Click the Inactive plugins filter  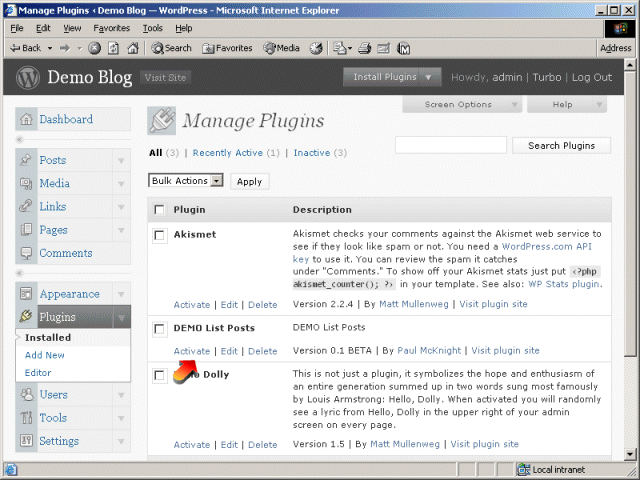tap(312, 153)
